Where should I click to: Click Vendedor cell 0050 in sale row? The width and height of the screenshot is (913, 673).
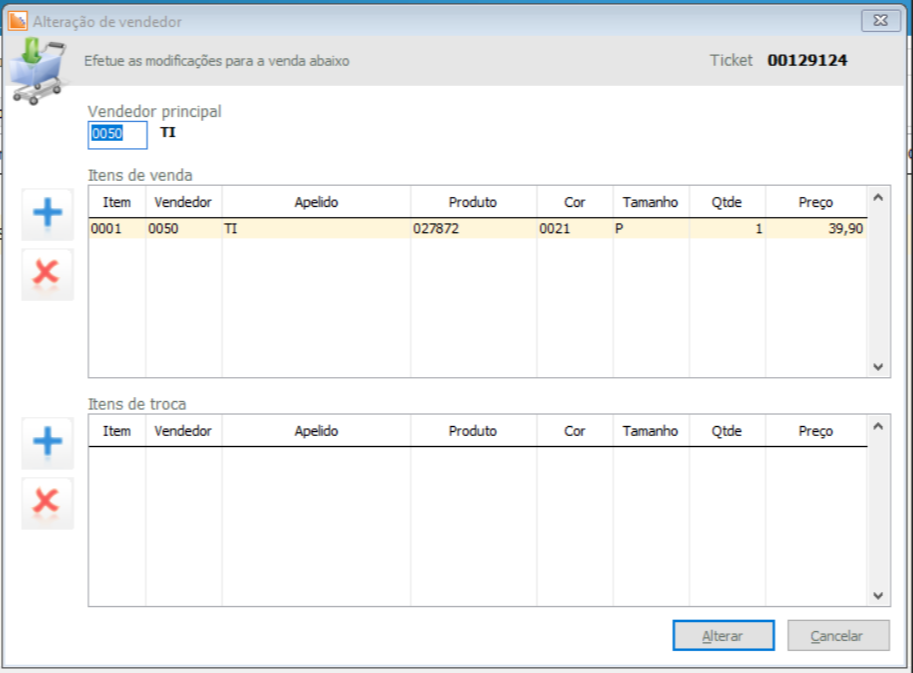(183, 228)
